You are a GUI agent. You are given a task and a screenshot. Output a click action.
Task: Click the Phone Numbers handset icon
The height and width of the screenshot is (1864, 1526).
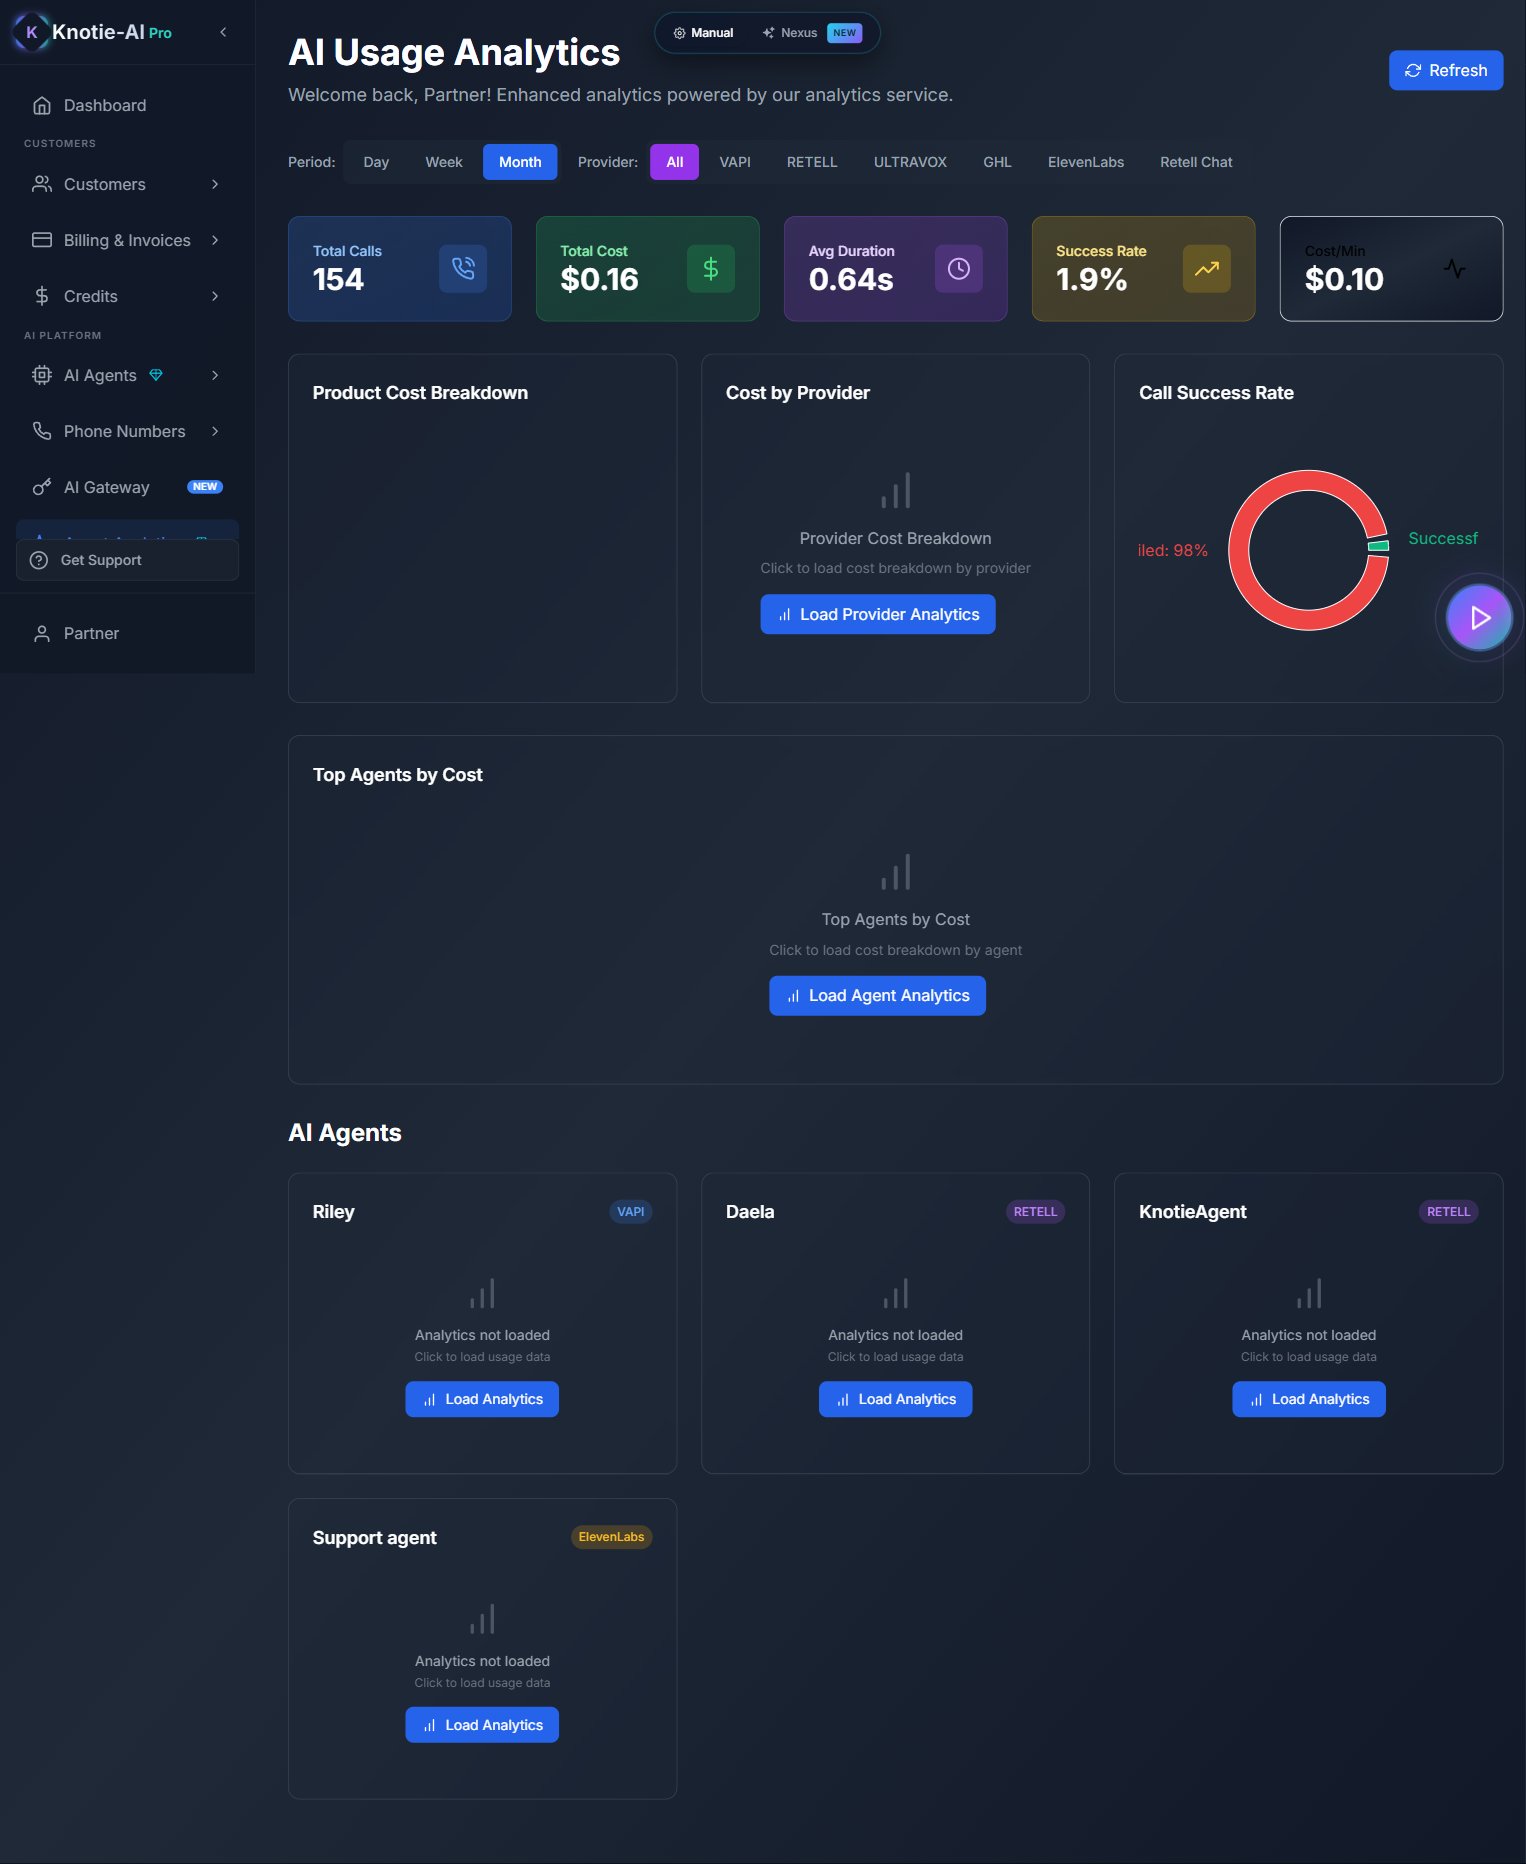click(42, 431)
